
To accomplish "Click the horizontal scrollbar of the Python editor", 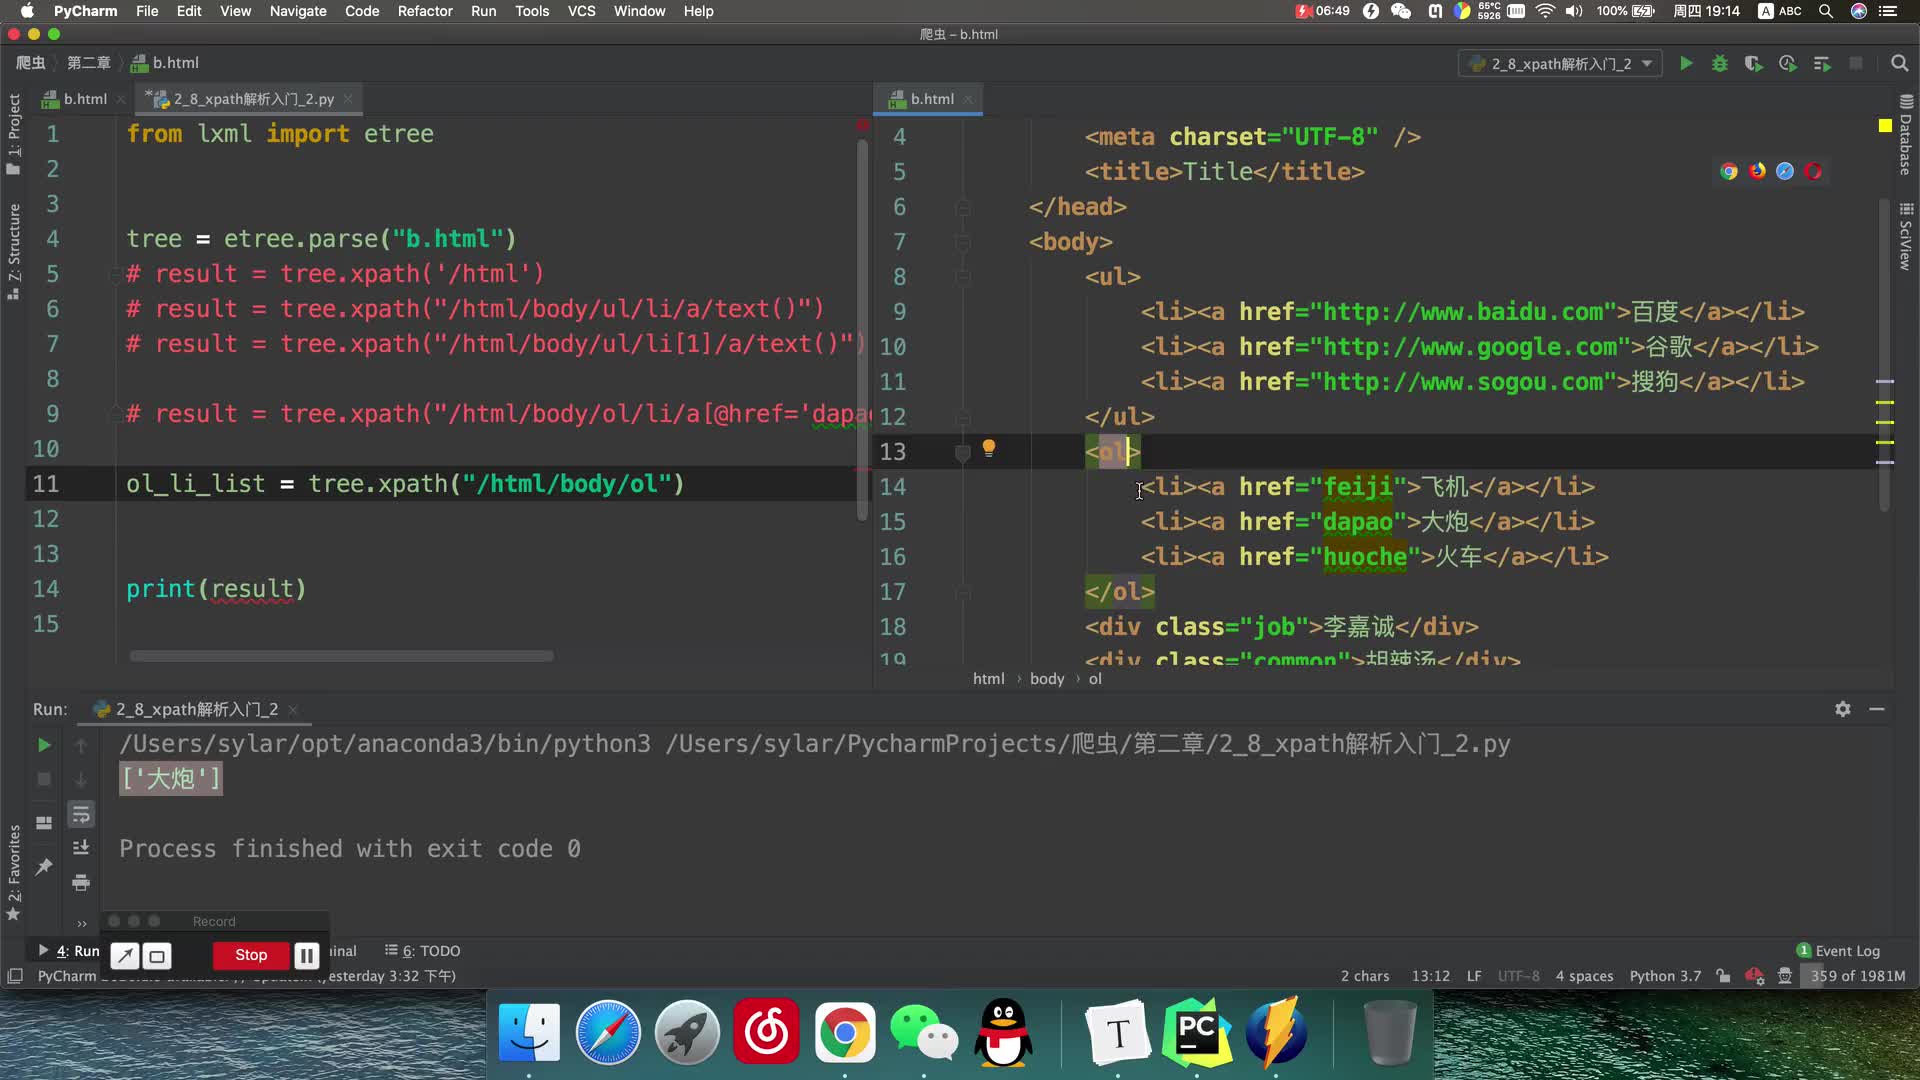I will coord(341,656).
